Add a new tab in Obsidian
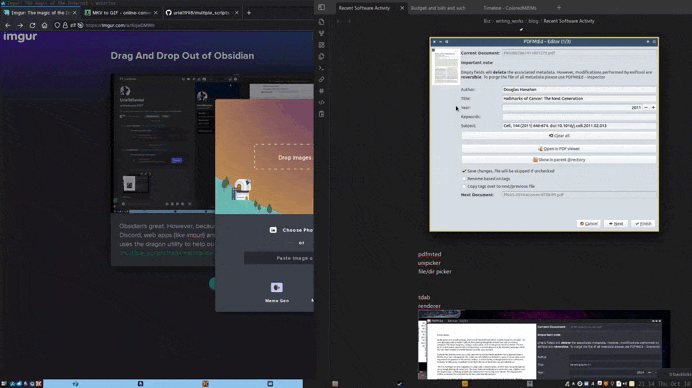This screenshot has height=388, width=692. pos(559,8)
